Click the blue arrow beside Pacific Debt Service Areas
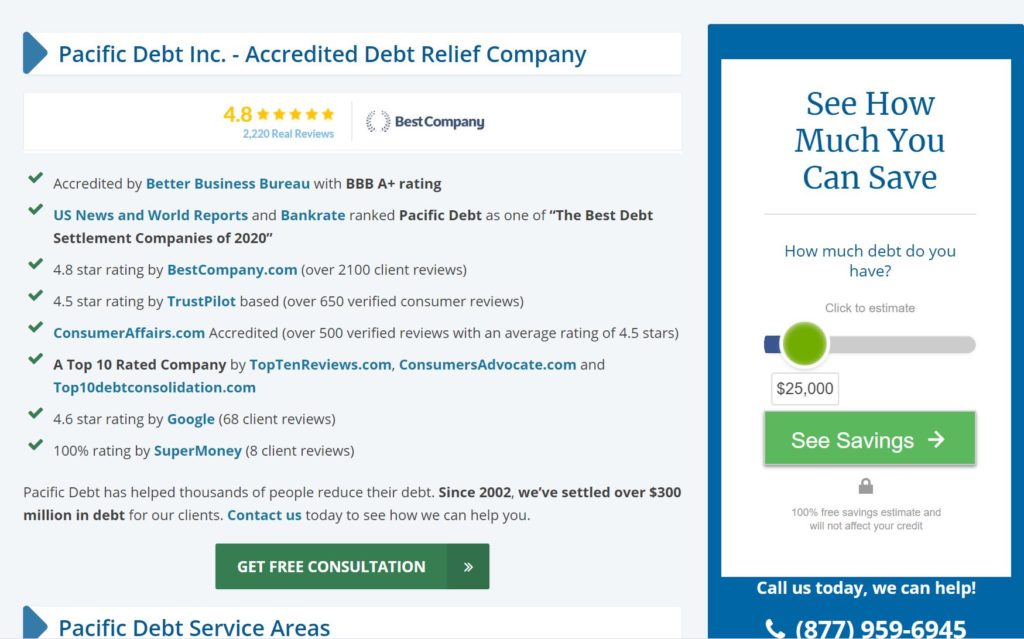 click(35, 623)
